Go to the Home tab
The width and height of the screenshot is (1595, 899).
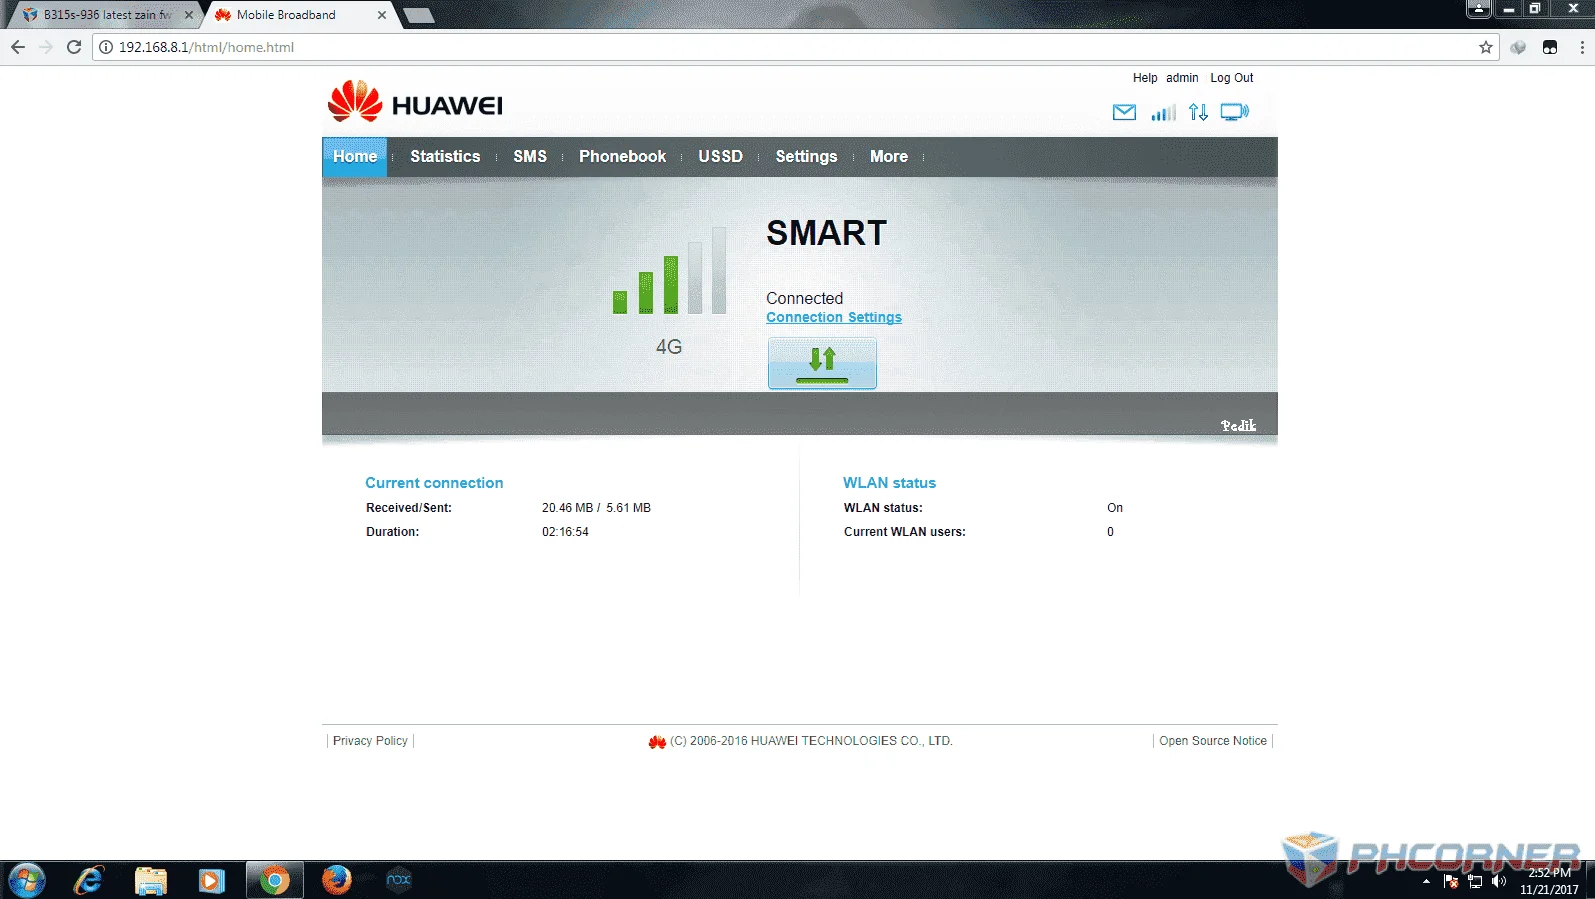(x=355, y=157)
